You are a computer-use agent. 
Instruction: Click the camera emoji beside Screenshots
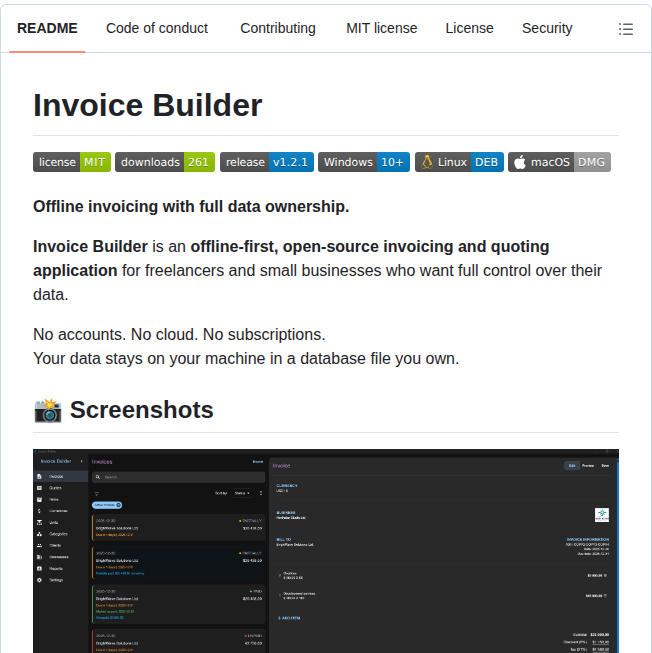click(x=47, y=410)
